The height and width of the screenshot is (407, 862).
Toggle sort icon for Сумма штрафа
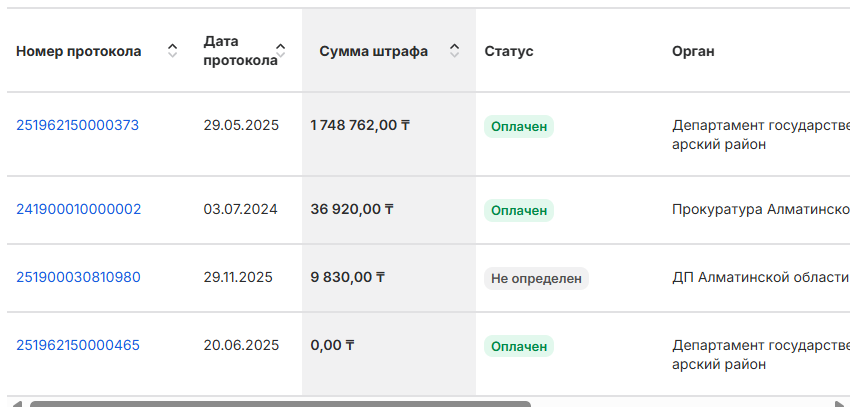(x=455, y=51)
